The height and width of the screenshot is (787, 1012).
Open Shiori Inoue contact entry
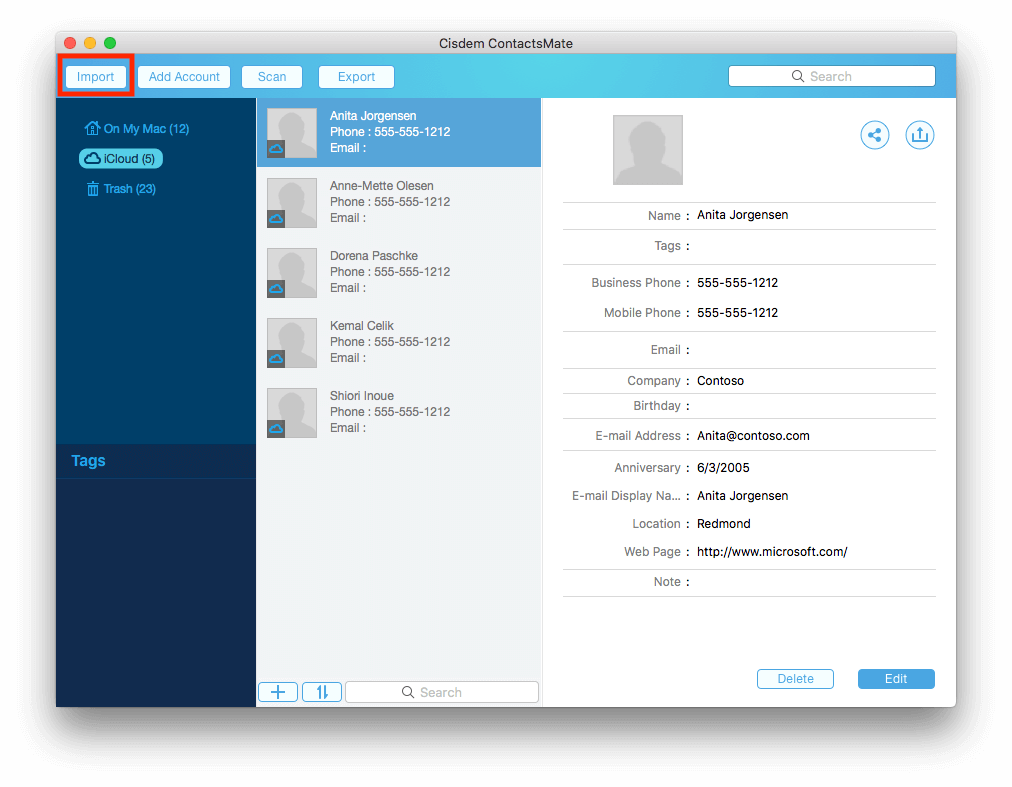[398, 412]
